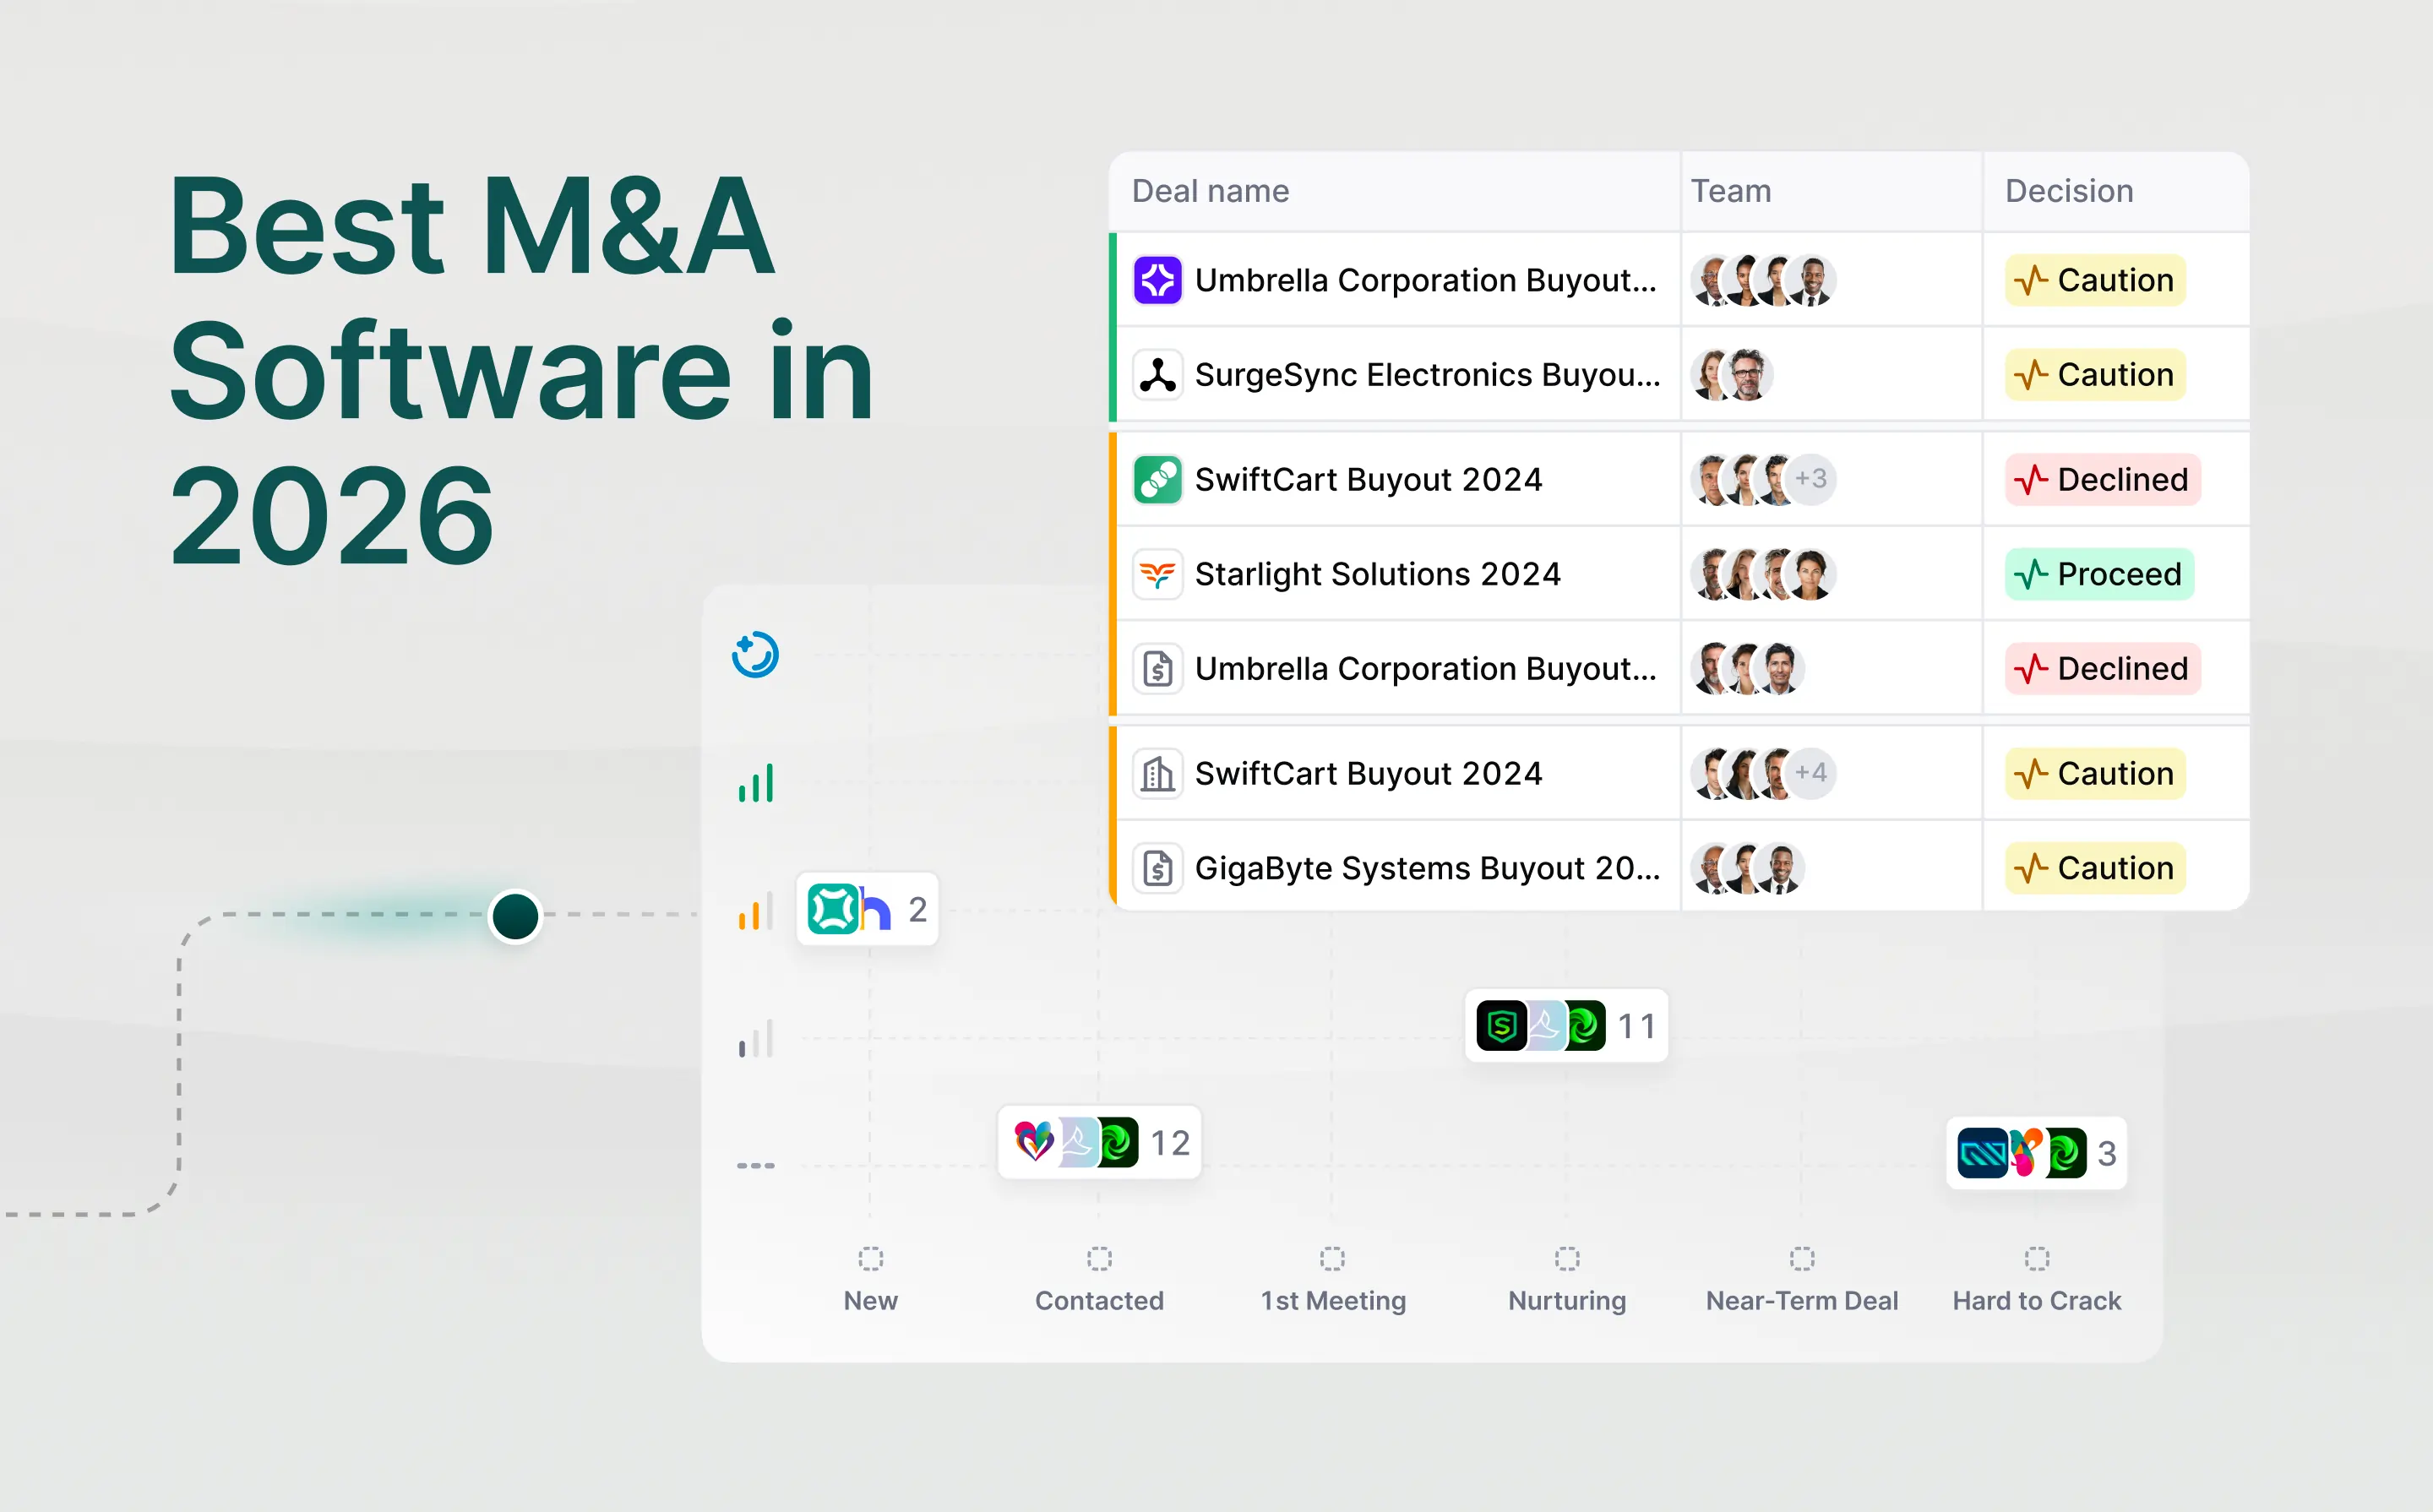Viewport: 2433px width, 1512px height.
Task: Click the dashed square icon above New
Action: click(871, 1258)
